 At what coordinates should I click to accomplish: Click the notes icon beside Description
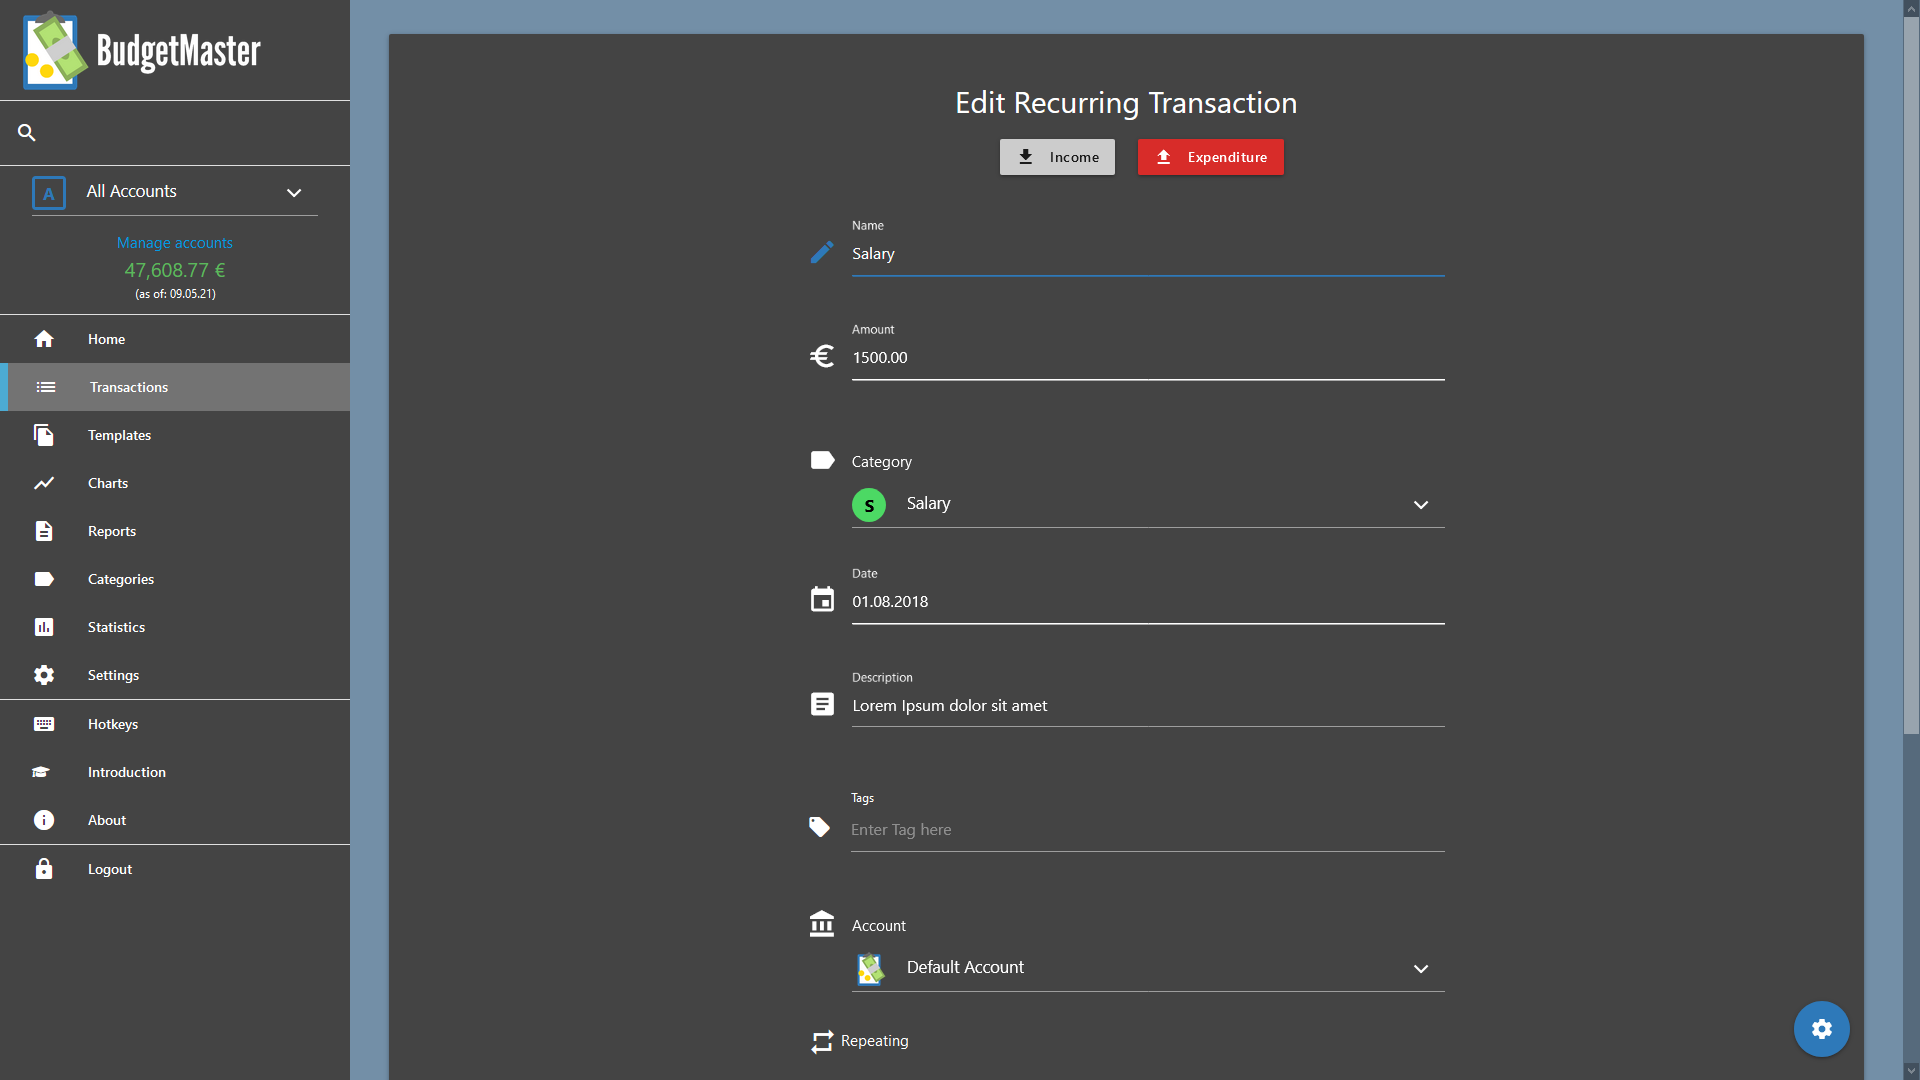click(822, 704)
